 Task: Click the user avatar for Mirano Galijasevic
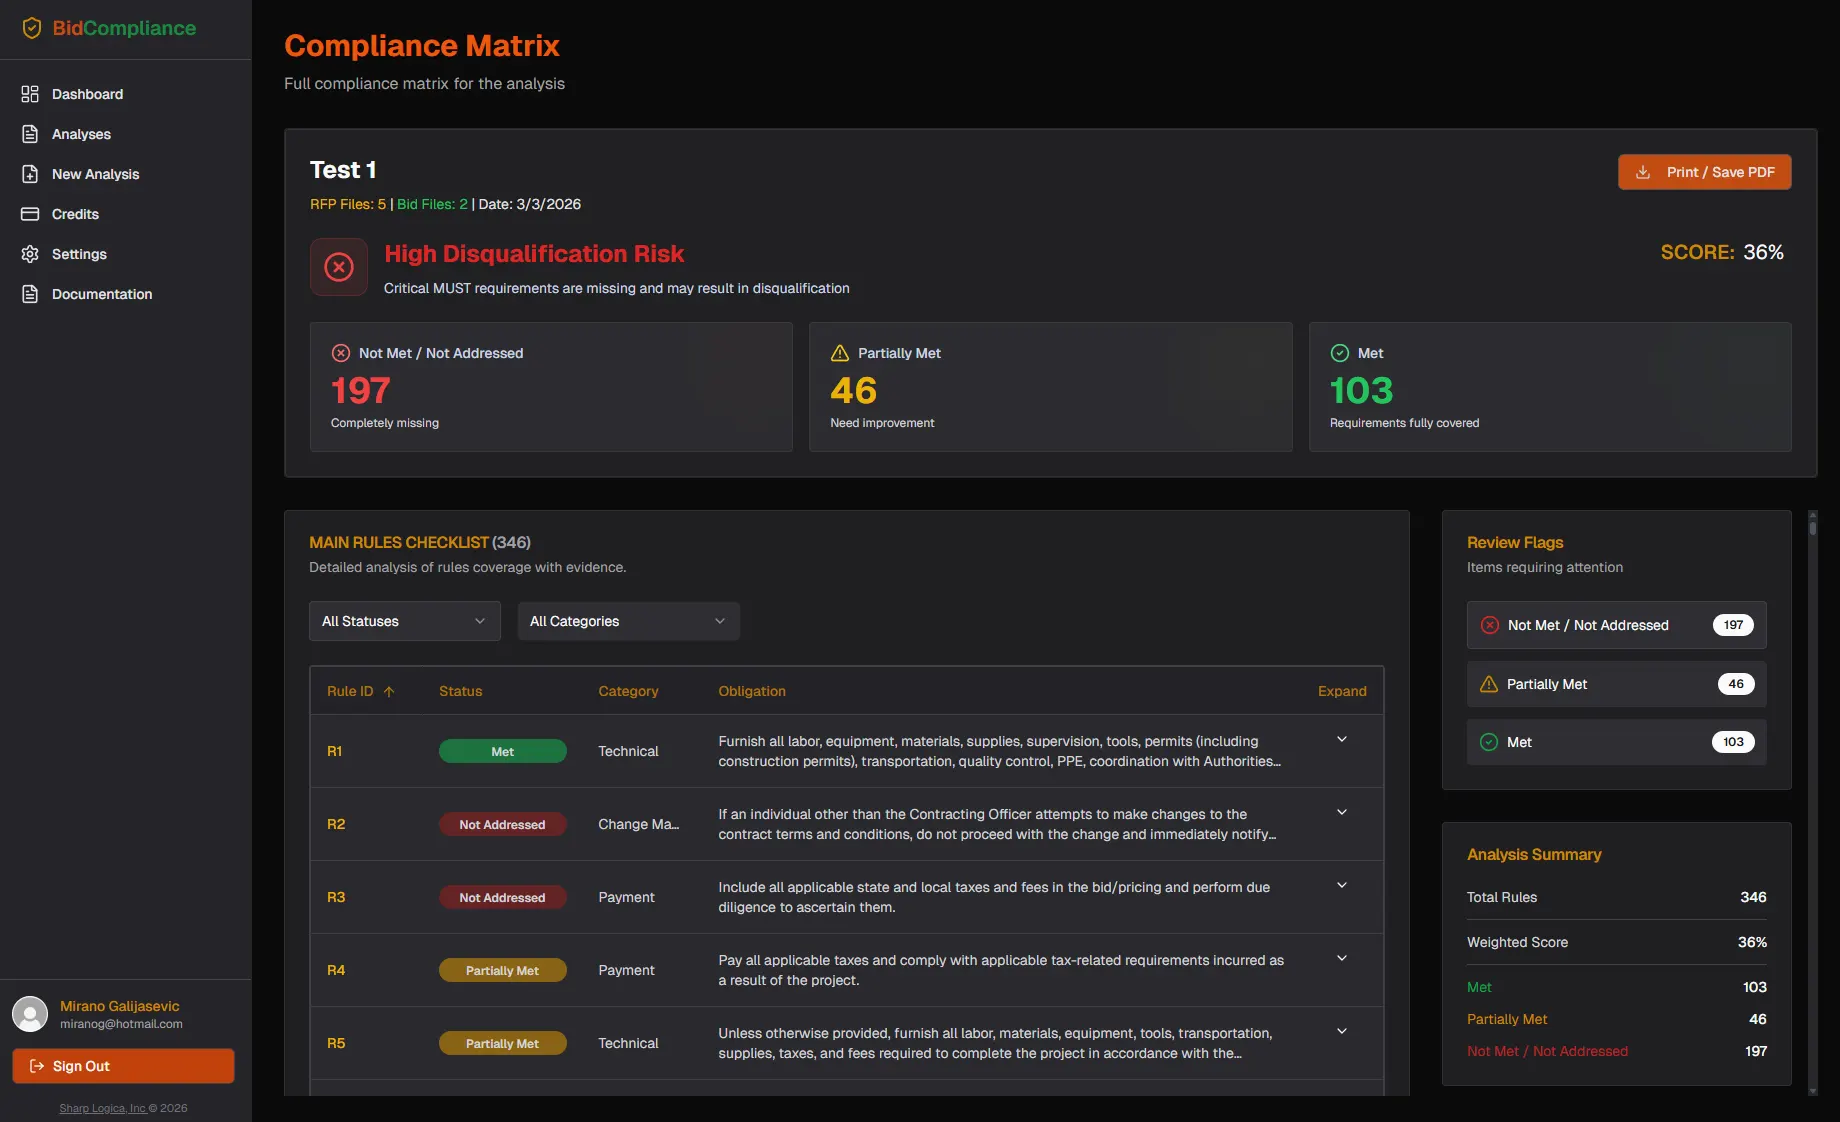pyautogui.click(x=30, y=1014)
